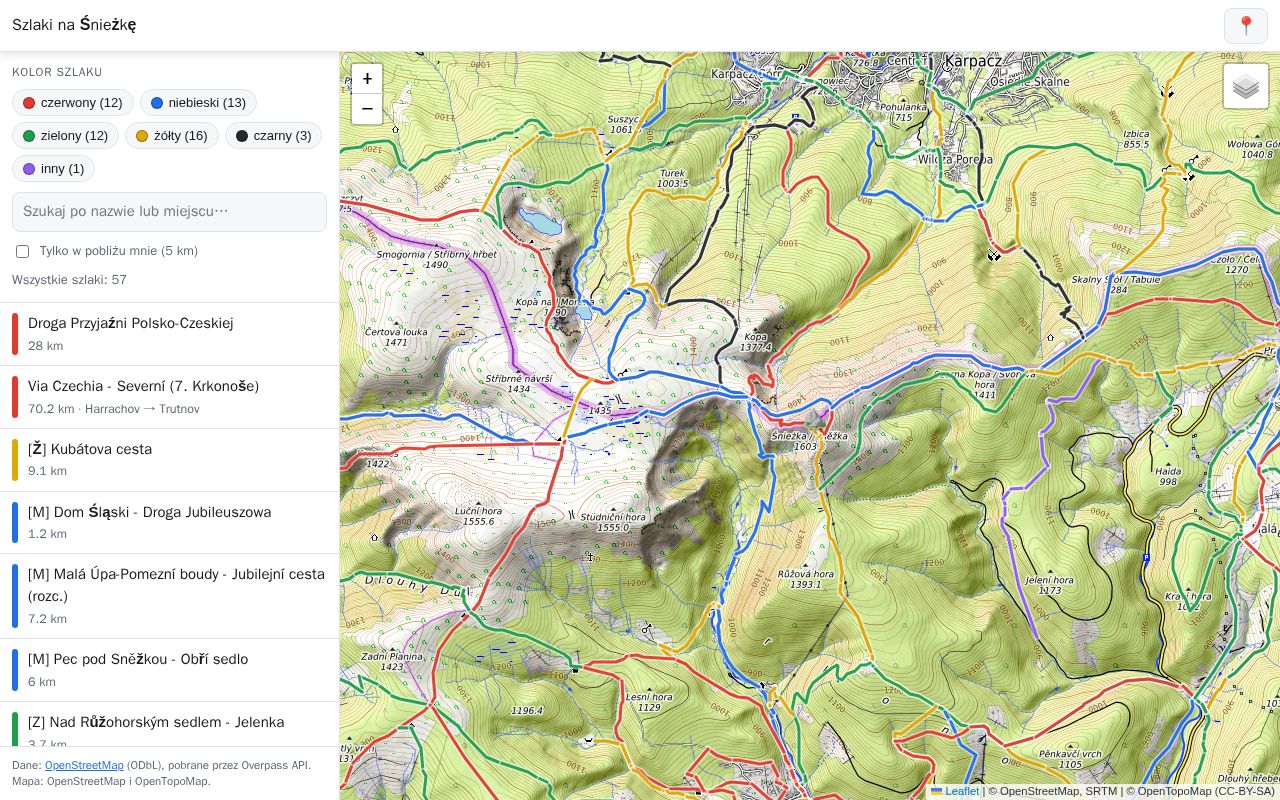Click the Zadní Planina 1423 label
Viewport: 1280px width, 800px height.
(392, 661)
